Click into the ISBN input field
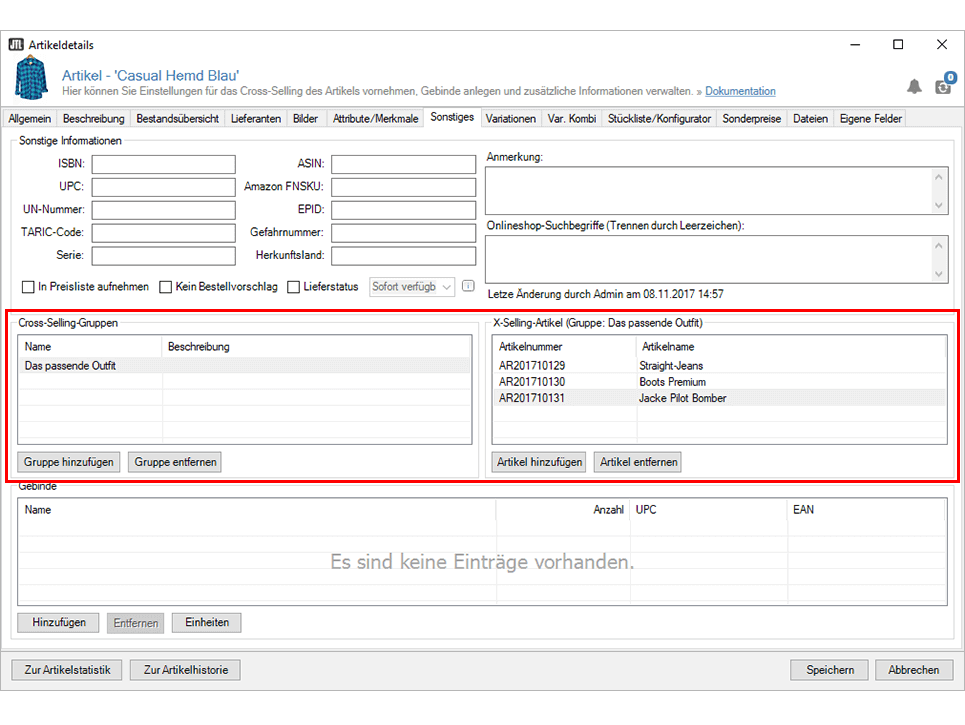Viewport: 965px width, 725px height. pyautogui.click(x=163, y=164)
